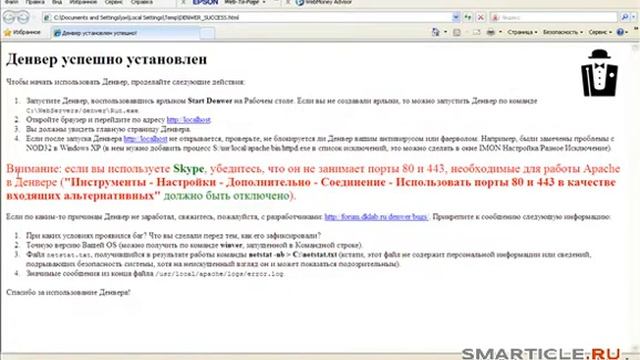This screenshot has height=360, width=640.
Task: Open the Home page icon
Action: click(x=436, y=32)
